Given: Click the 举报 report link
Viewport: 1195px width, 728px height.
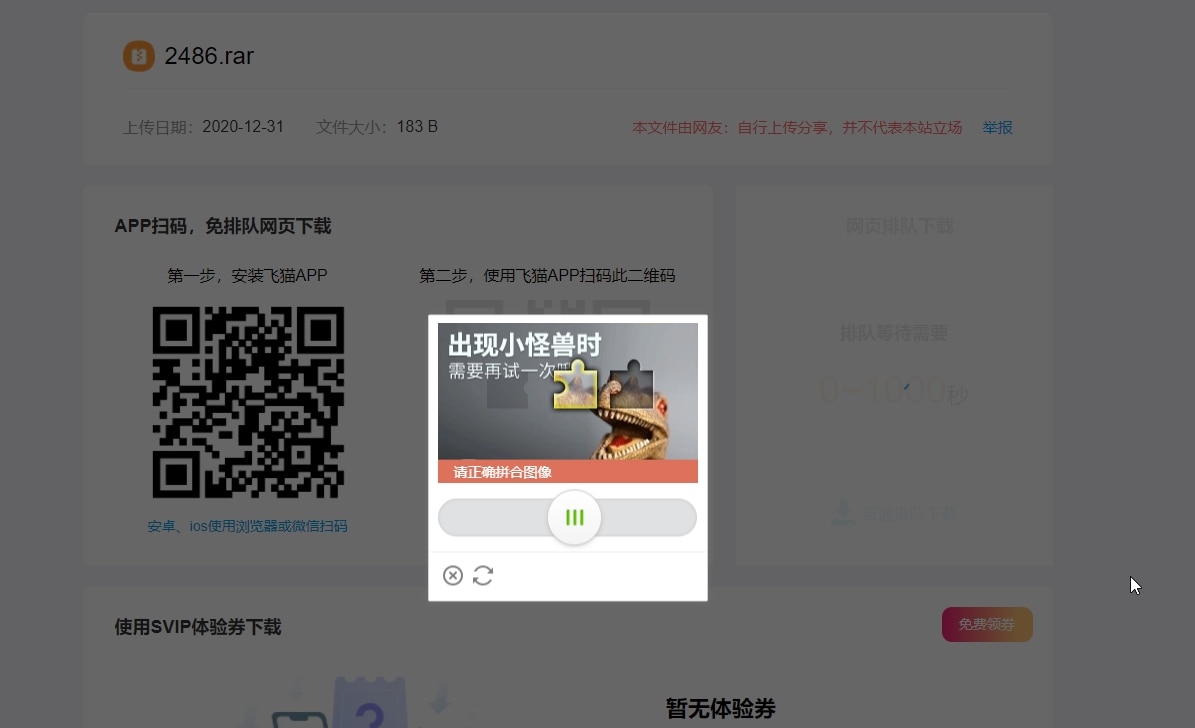Looking at the screenshot, I should (x=996, y=128).
